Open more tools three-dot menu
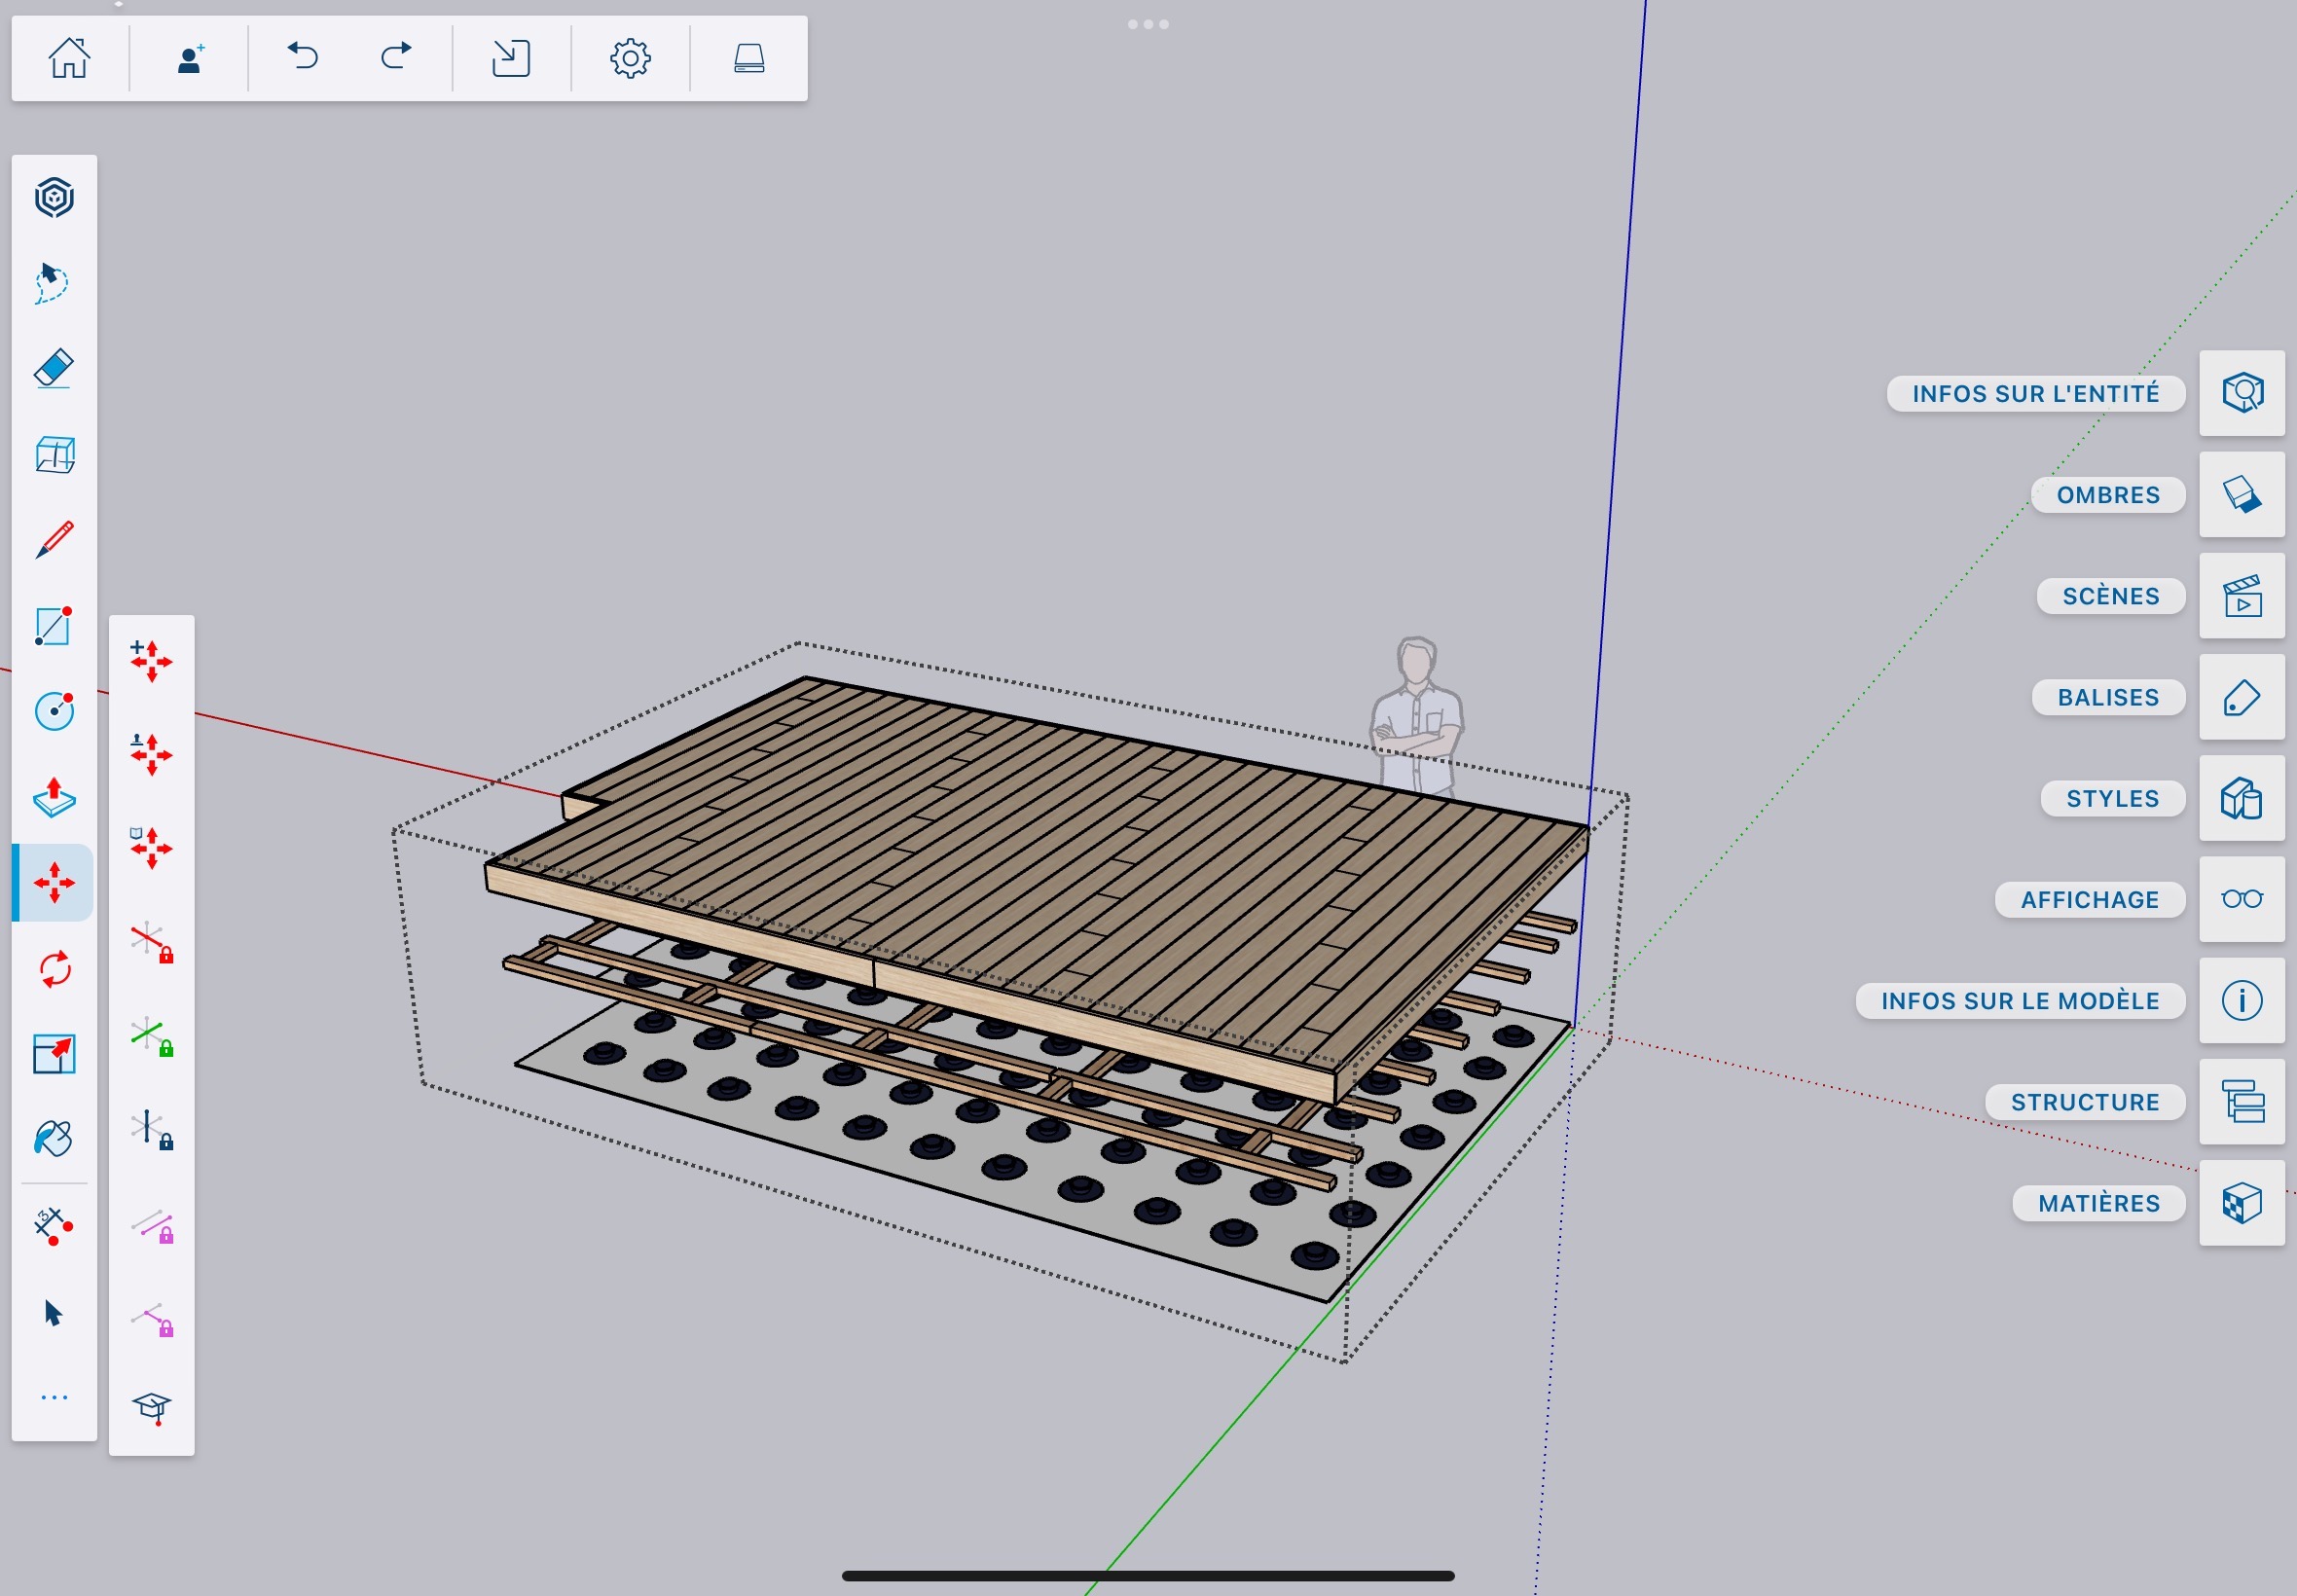This screenshot has height=1596, width=2297. [x=54, y=1398]
